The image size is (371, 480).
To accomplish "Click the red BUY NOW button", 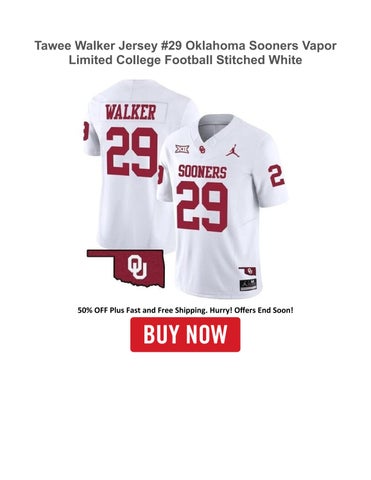I will click(x=185, y=334).
